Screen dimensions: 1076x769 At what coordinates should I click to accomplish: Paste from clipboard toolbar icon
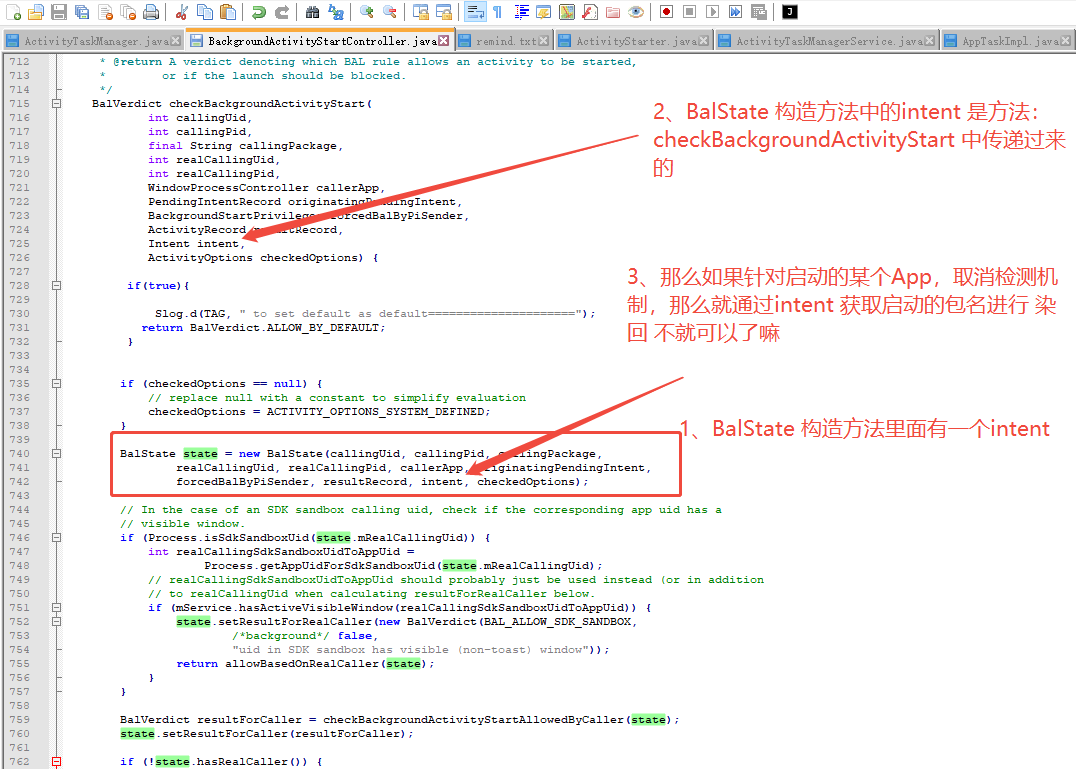[228, 12]
